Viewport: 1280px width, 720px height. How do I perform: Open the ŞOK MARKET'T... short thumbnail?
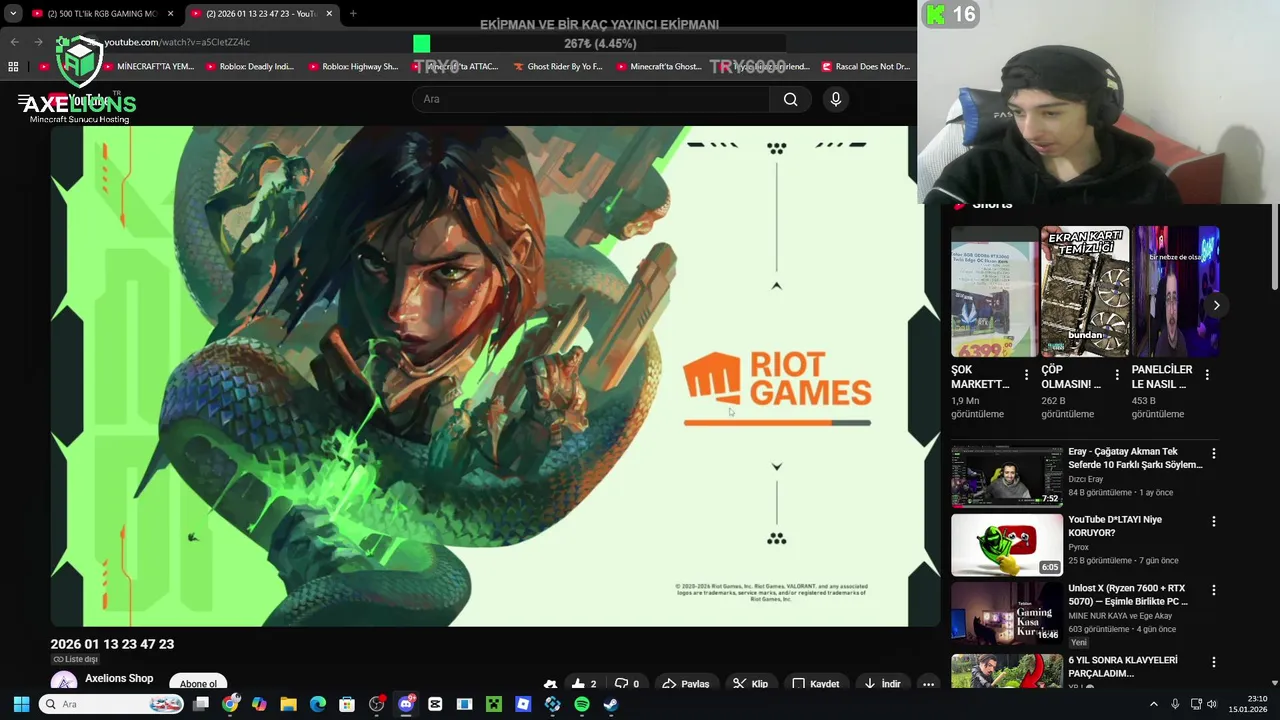[994, 291]
